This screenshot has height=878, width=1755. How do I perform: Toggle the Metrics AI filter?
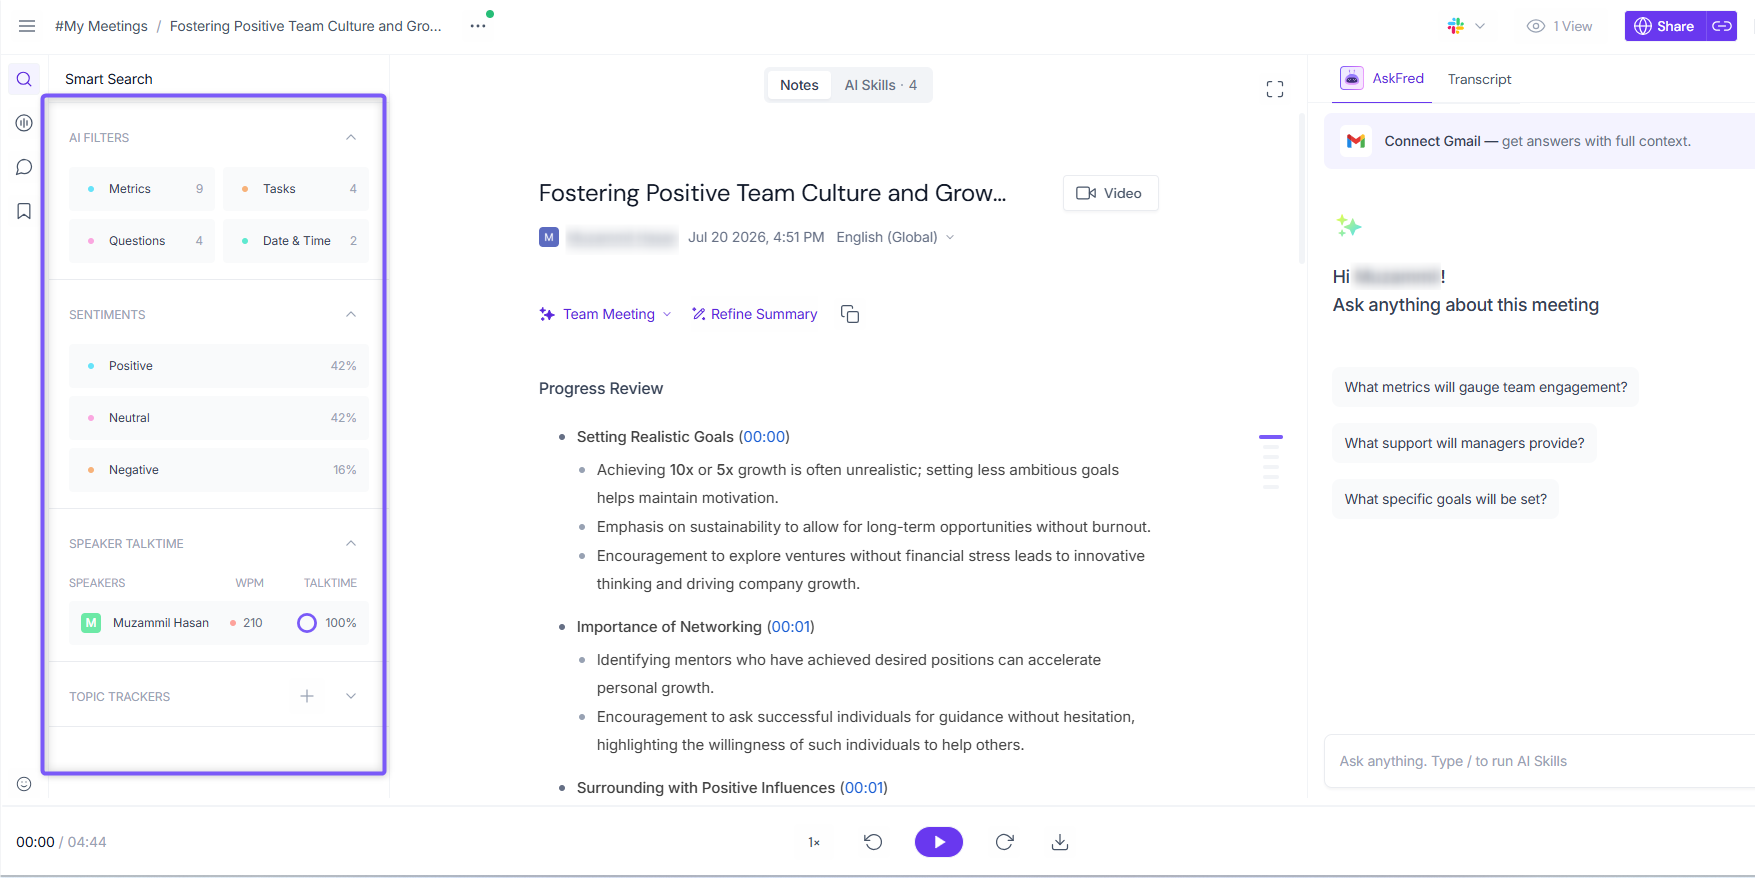click(x=142, y=189)
